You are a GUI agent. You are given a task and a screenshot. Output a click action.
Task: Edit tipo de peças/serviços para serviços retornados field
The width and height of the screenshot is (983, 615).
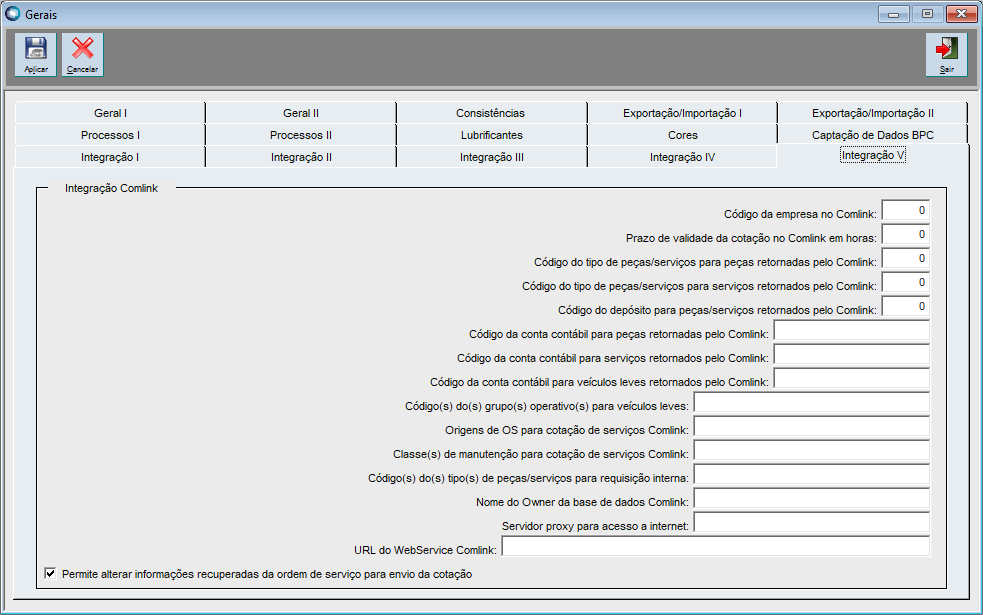click(905, 282)
